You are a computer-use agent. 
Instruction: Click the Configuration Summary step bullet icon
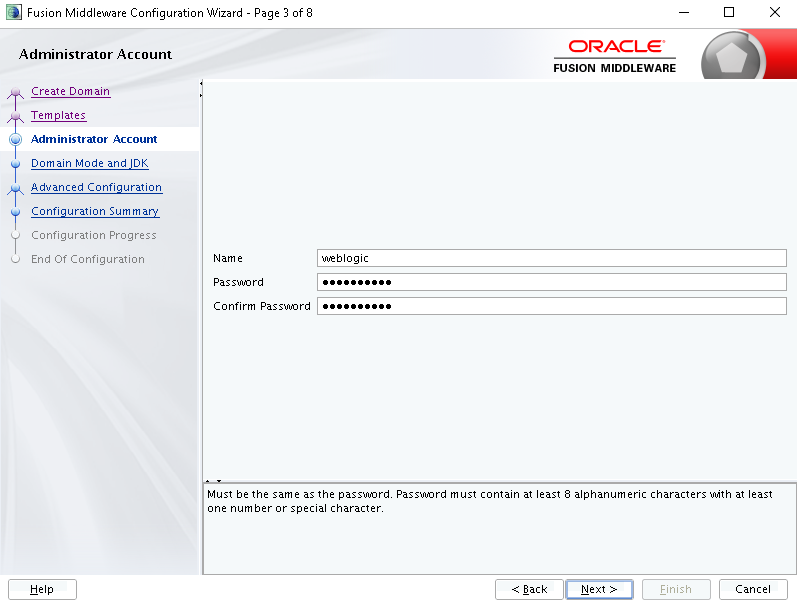(16, 212)
